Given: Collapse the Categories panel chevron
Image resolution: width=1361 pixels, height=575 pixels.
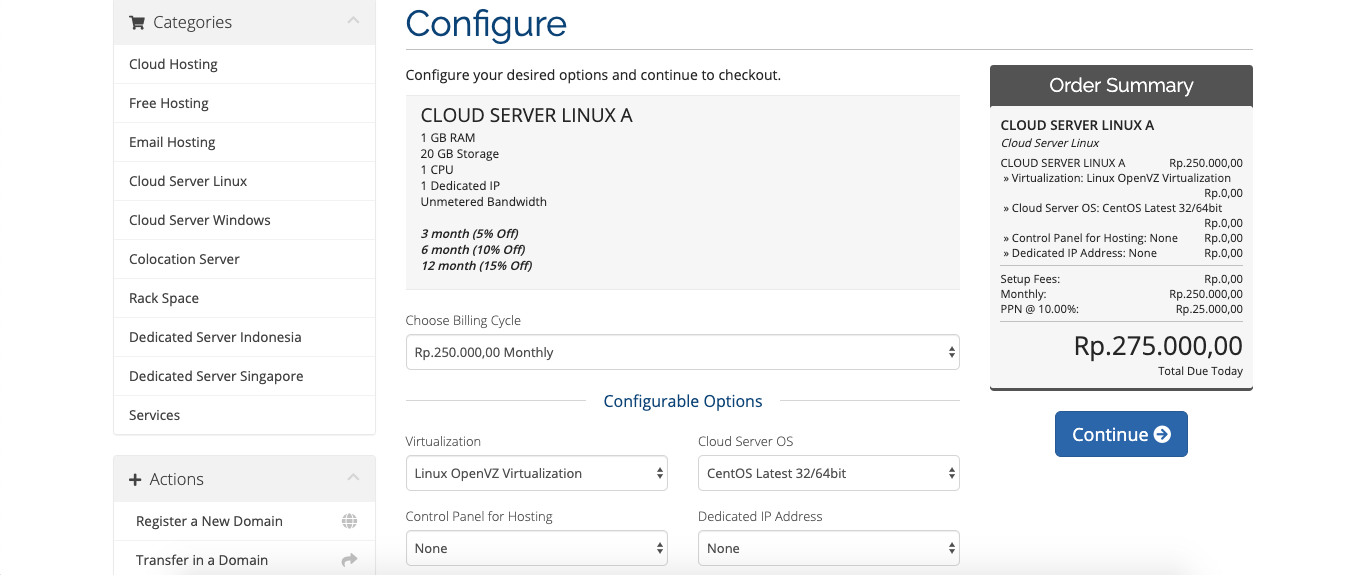Looking at the screenshot, I should [353, 21].
